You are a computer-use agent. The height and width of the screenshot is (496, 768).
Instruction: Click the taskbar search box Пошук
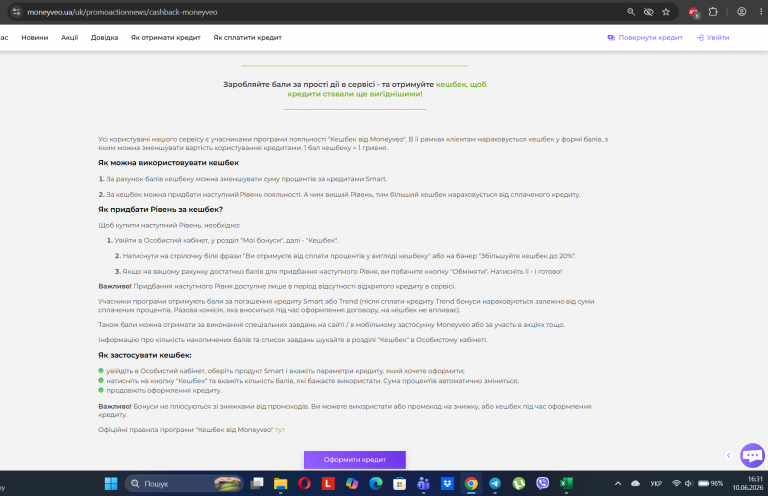(x=185, y=484)
